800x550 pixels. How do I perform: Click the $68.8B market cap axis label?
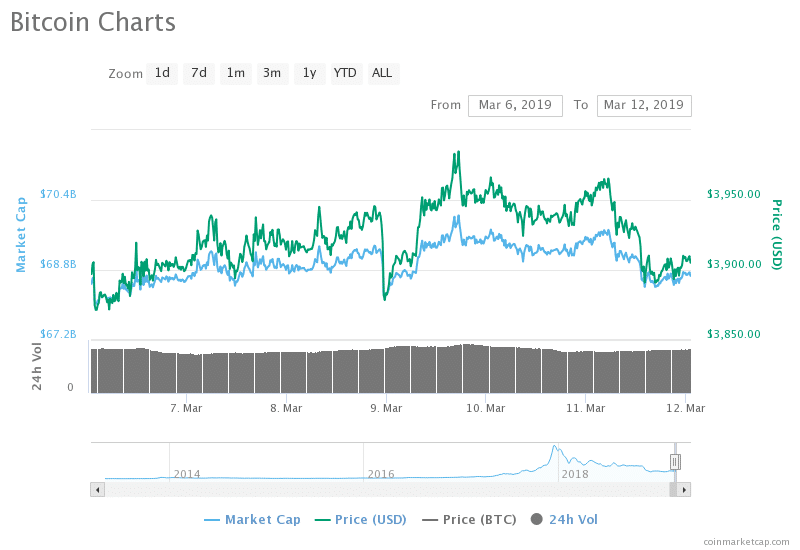pyautogui.click(x=58, y=264)
